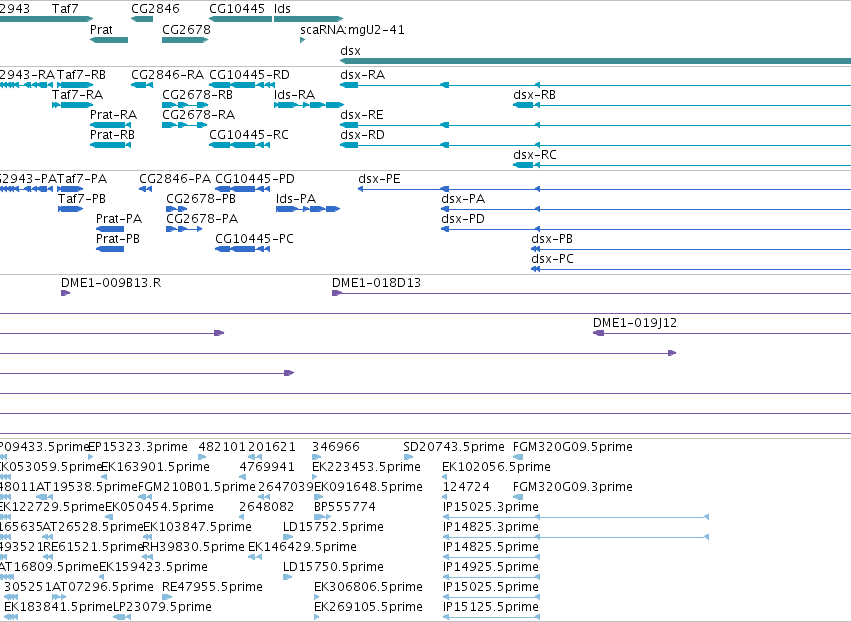Viewport: 851px width, 622px height.
Task: Select the Taf7-RB transcript label
Action: (81, 74)
